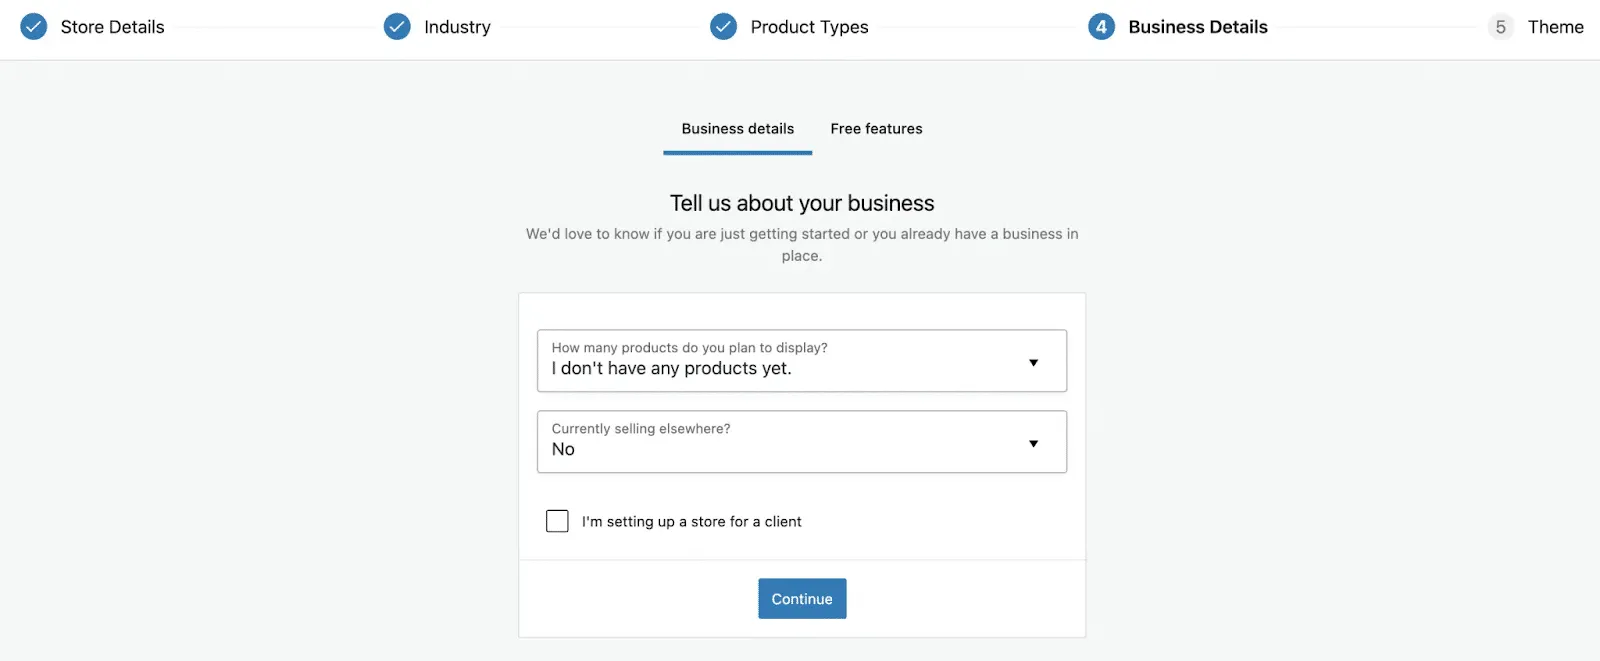
Task: Switch to the Business details tab
Action: (738, 129)
